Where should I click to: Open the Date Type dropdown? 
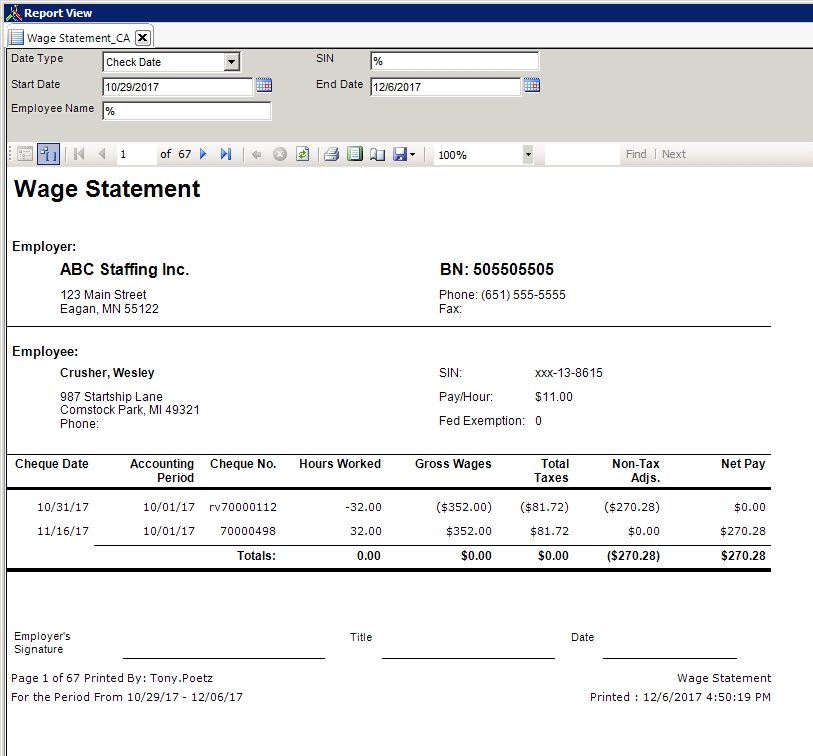pos(231,61)
